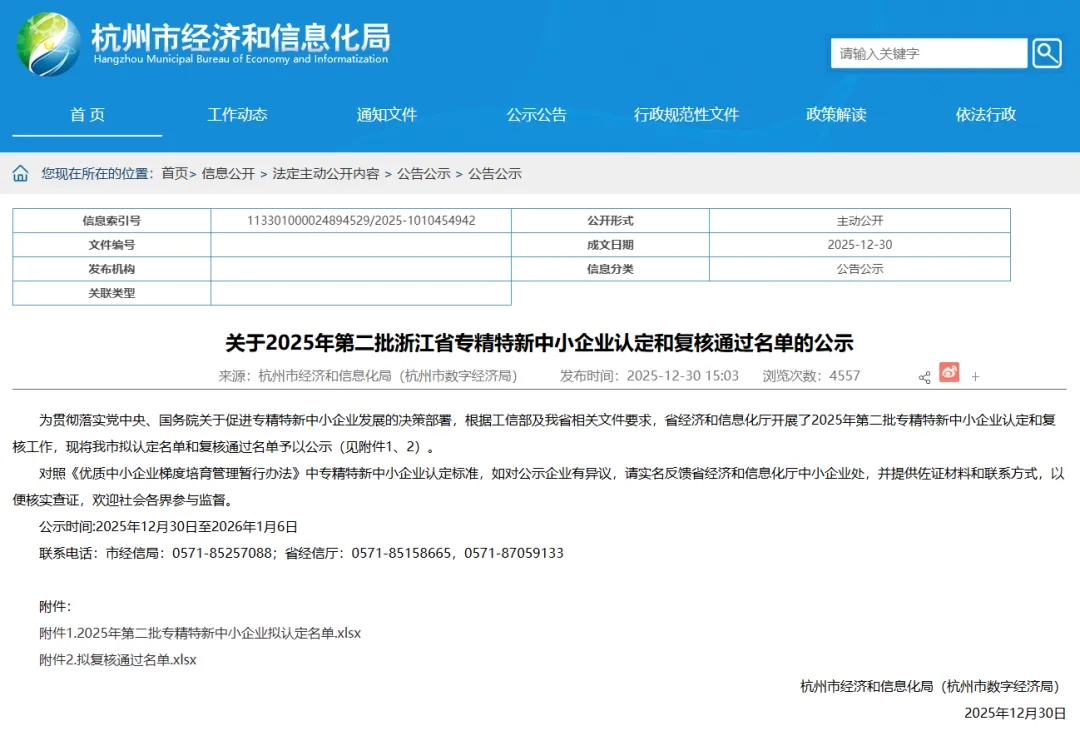Download 附件1 拟认定名单.xlsx attachment
The width and height of the screenshot is (1080, 731).
point(200,633)
